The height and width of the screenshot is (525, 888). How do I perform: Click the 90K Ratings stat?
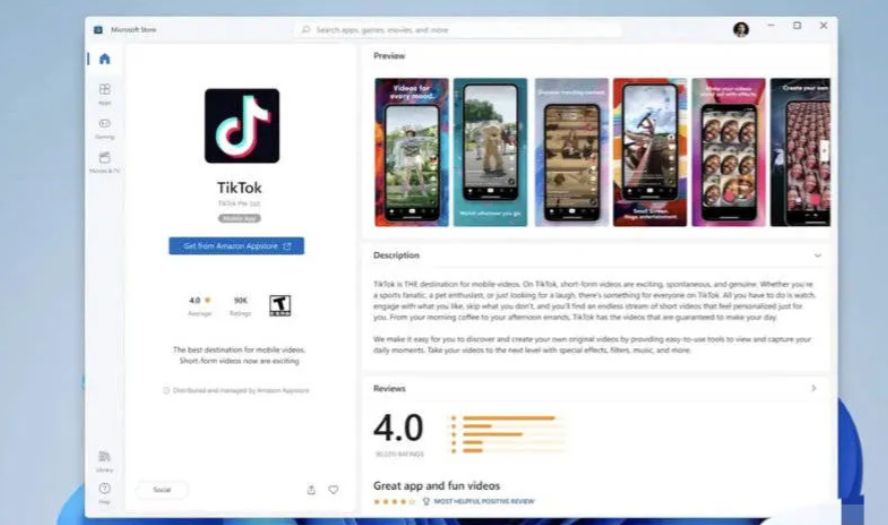point(240,306)
